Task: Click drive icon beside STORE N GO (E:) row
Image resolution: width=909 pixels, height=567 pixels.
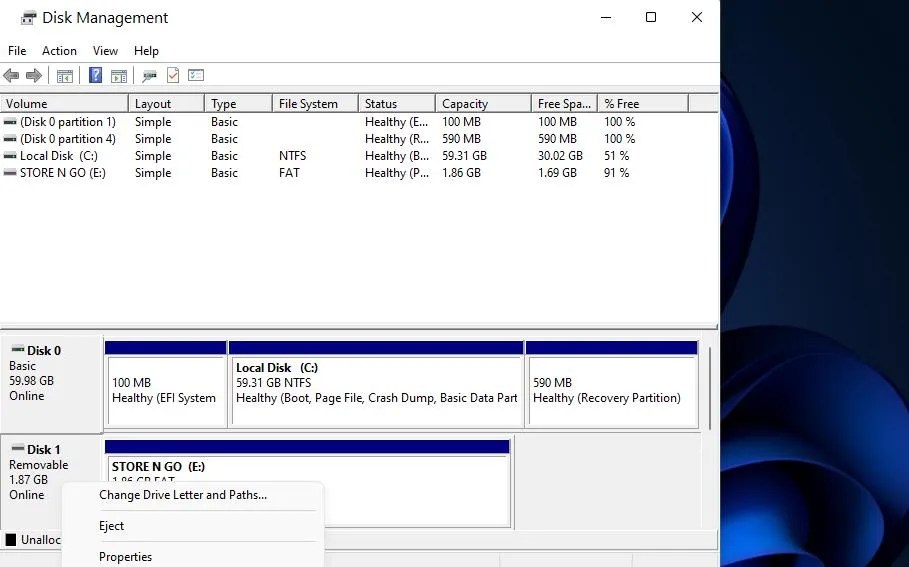Action: tap(10, 173)
